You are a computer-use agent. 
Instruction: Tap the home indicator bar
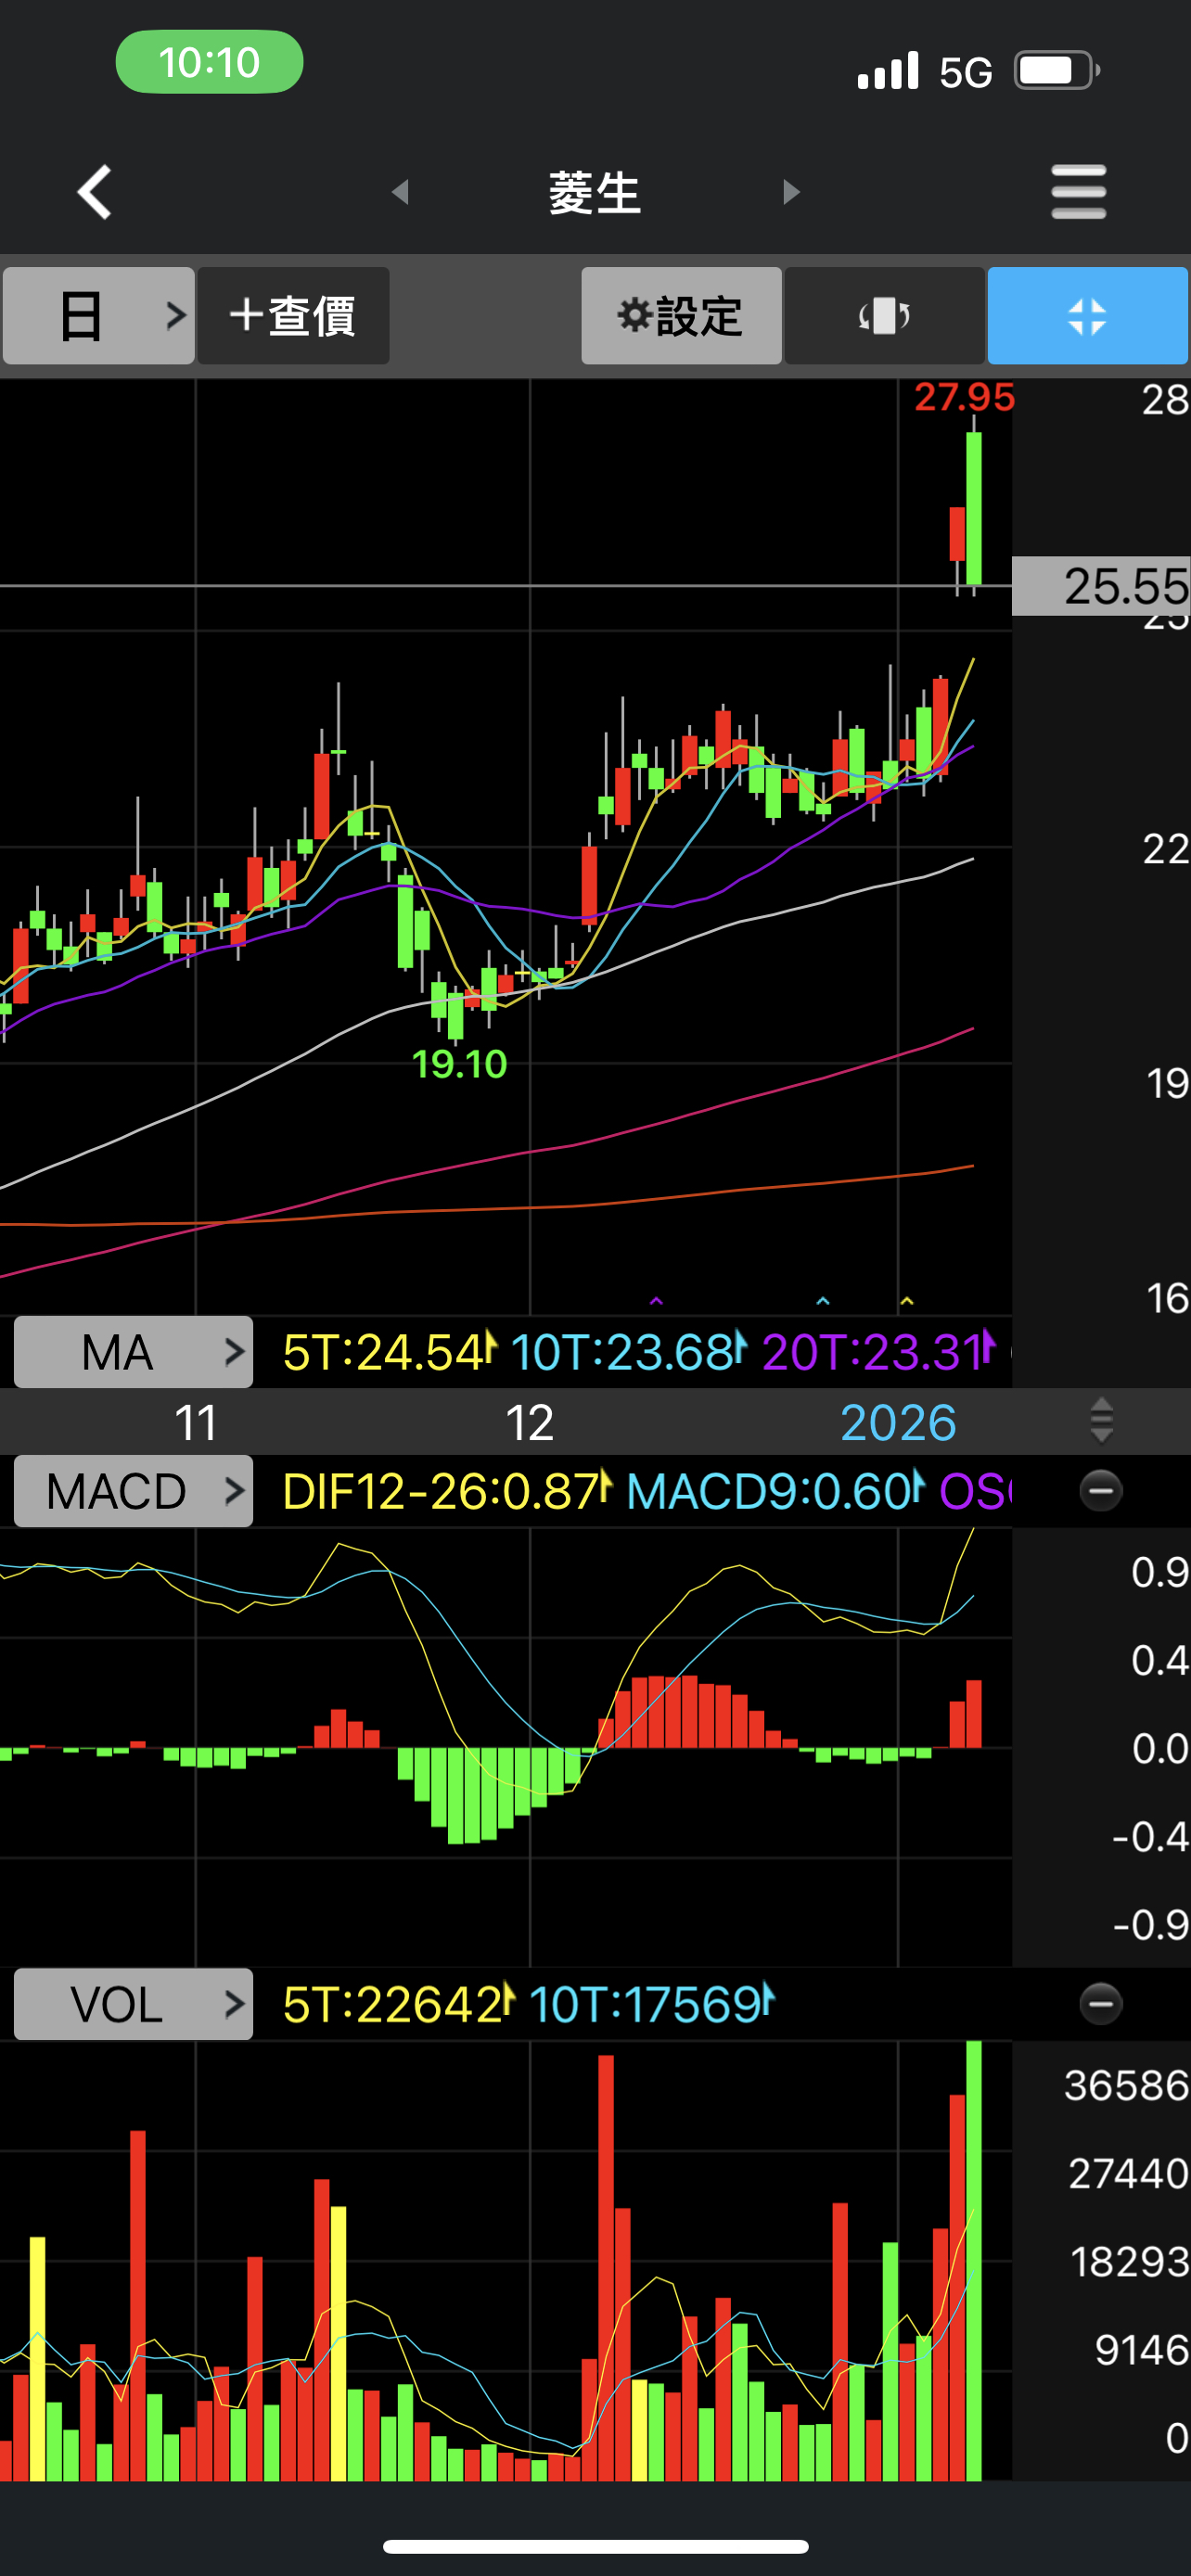[x=596, y=2546]
